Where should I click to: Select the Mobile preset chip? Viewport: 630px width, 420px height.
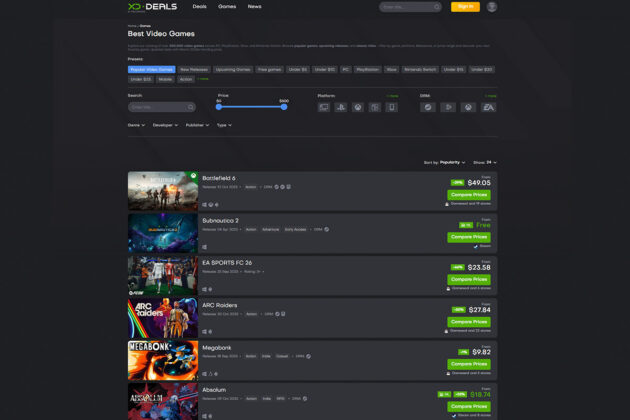165,80
